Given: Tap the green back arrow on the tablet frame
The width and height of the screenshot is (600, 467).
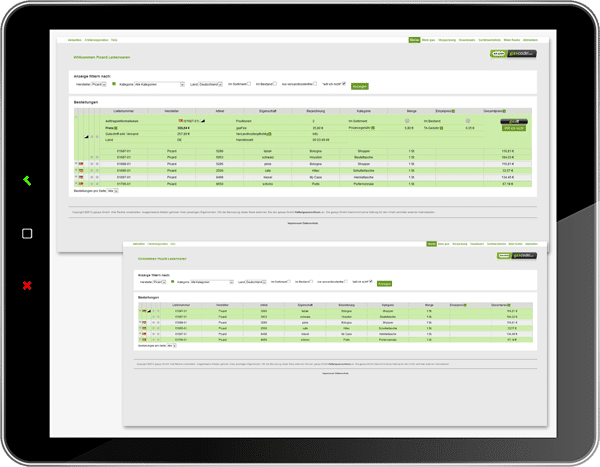Looking at the screenshot, I should coord(27,180).
